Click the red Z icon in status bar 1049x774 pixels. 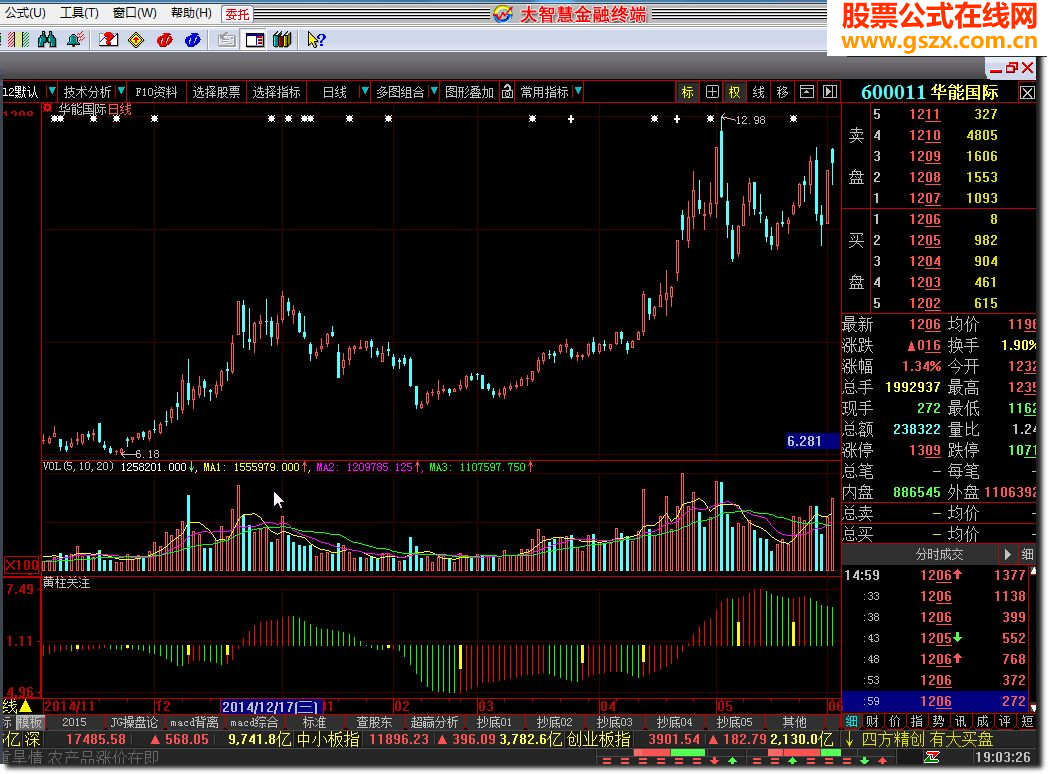[932, 757]
